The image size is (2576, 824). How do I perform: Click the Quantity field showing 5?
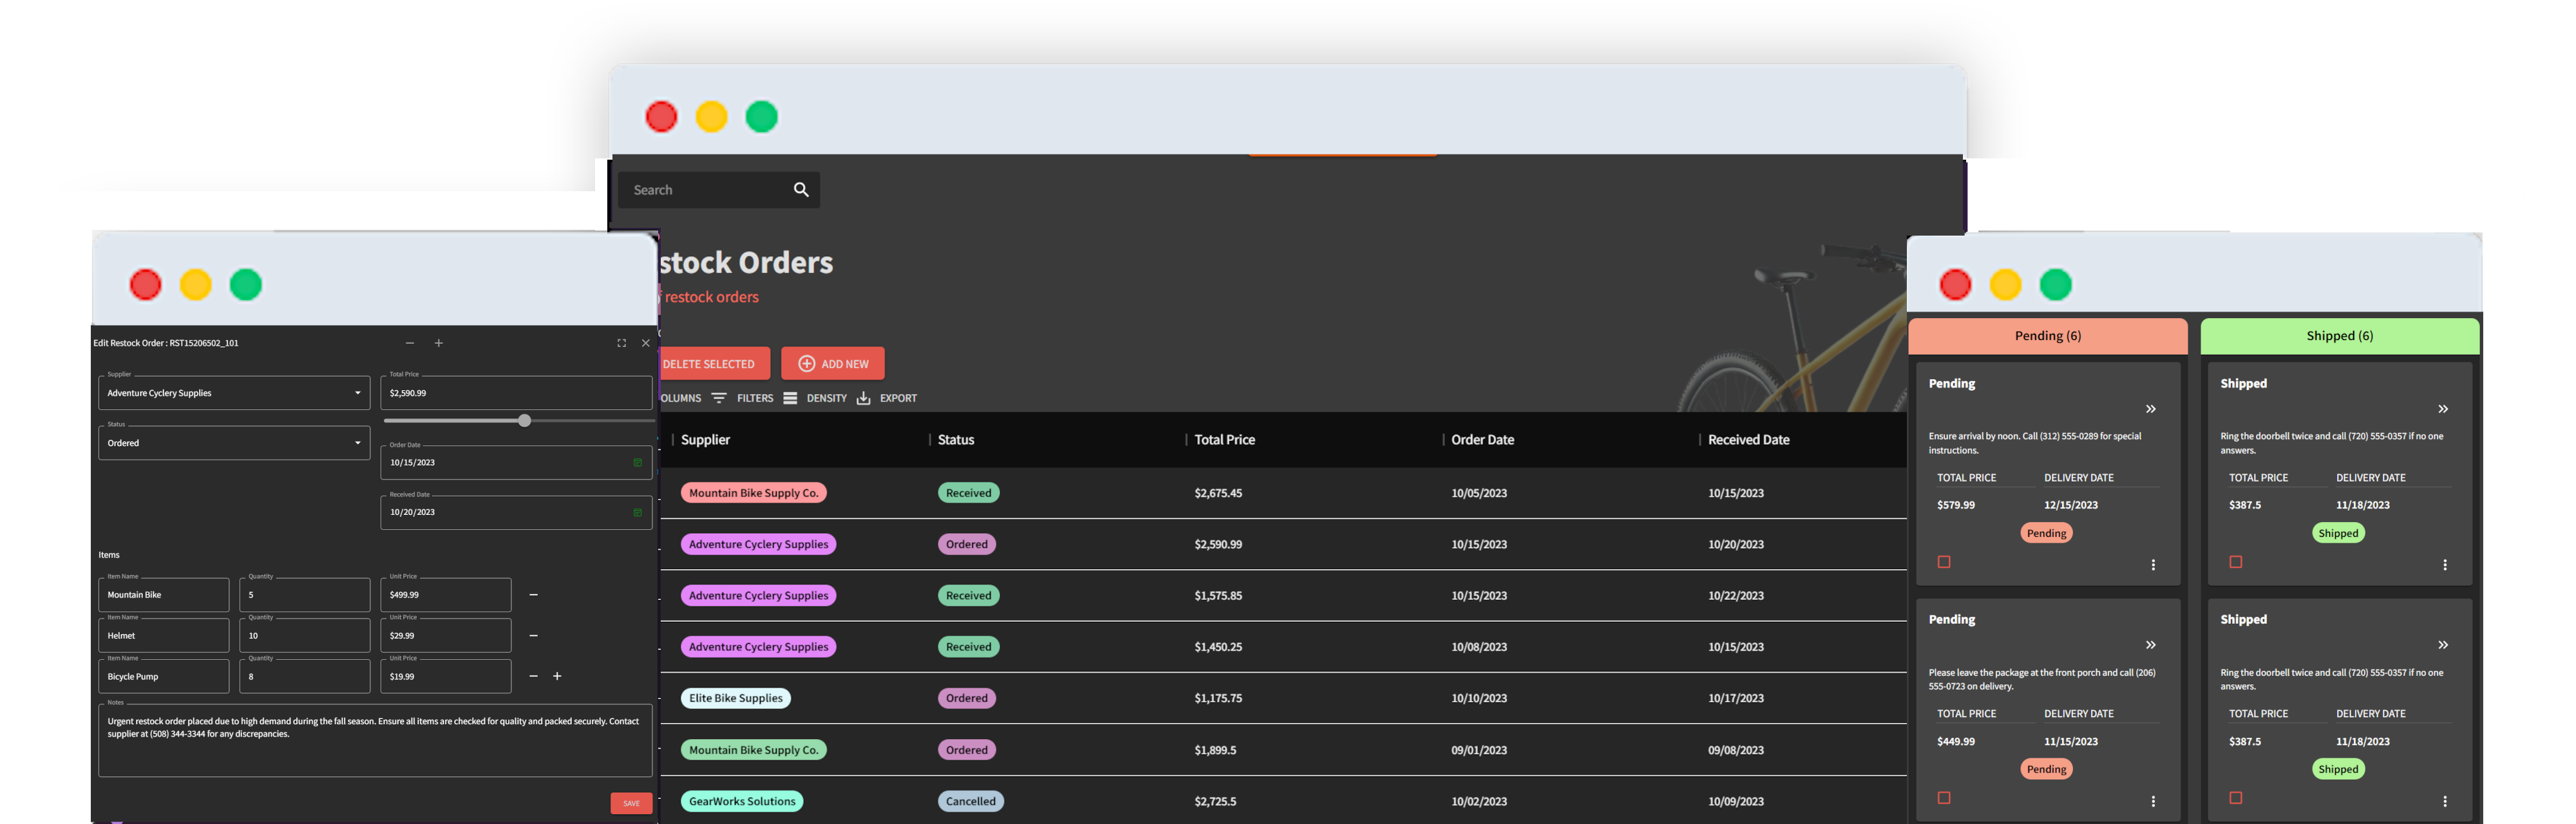(x=305, y=595)
